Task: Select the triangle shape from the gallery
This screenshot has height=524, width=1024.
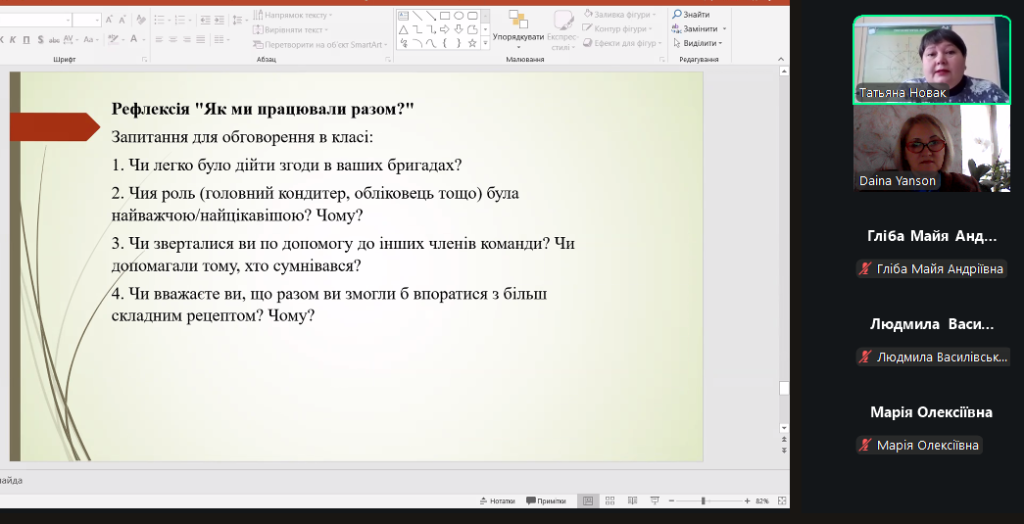Action: 403,29
